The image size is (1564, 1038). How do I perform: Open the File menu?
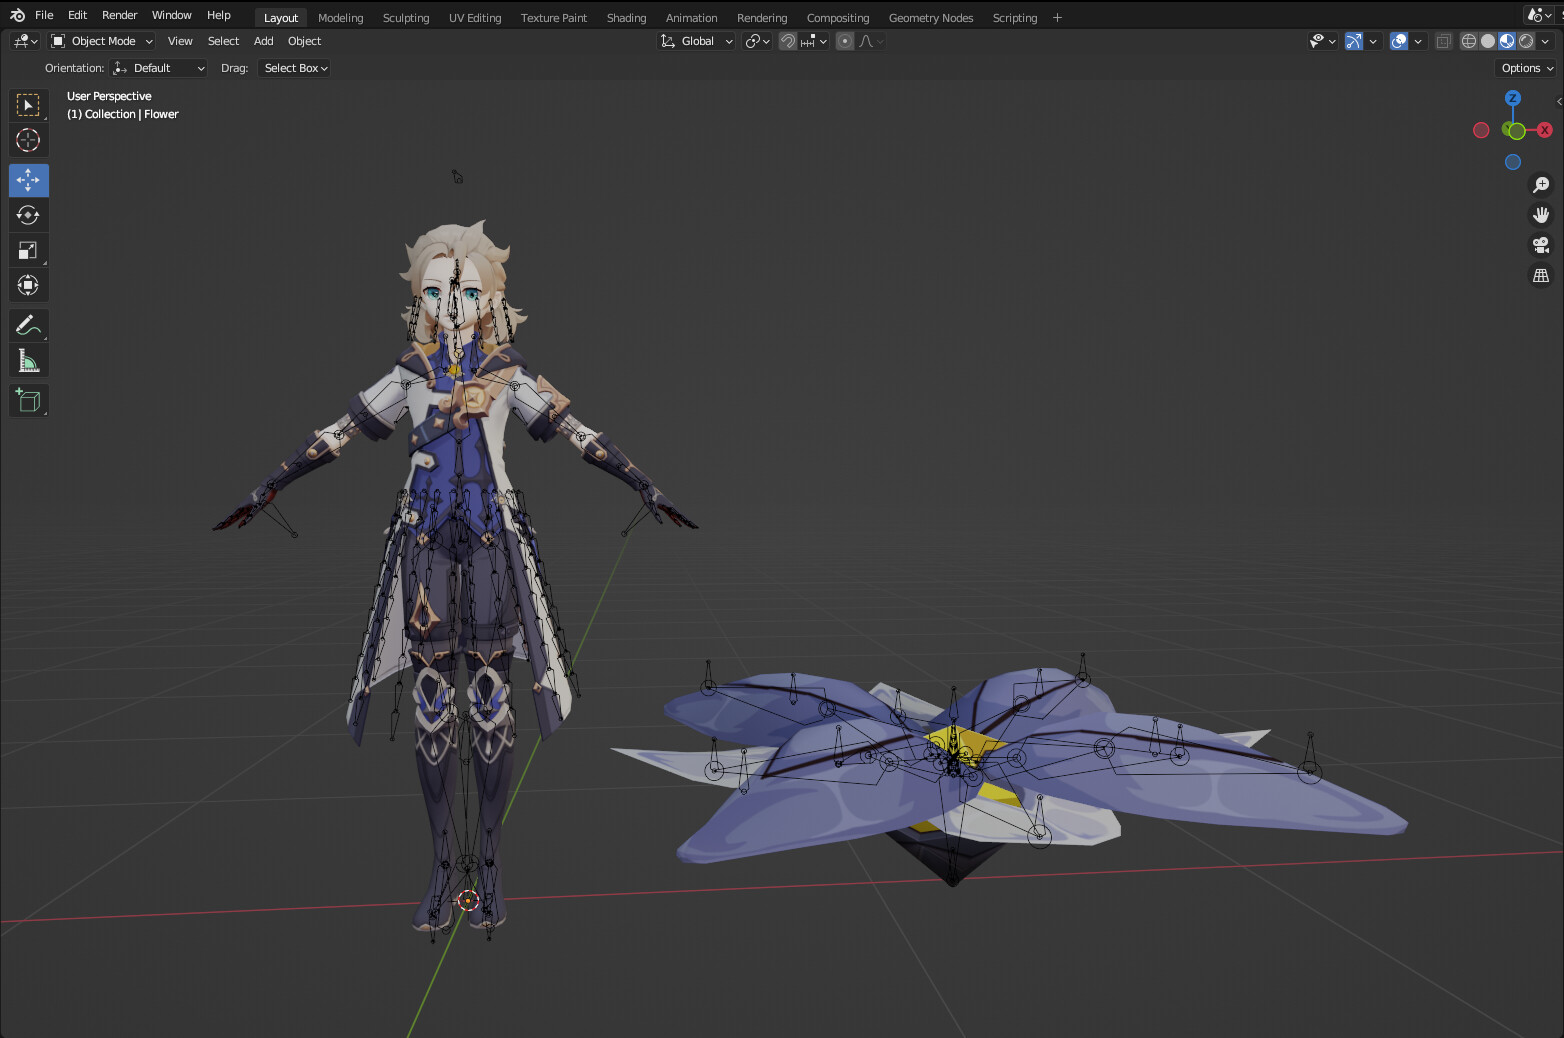click(x=44, y=15)
